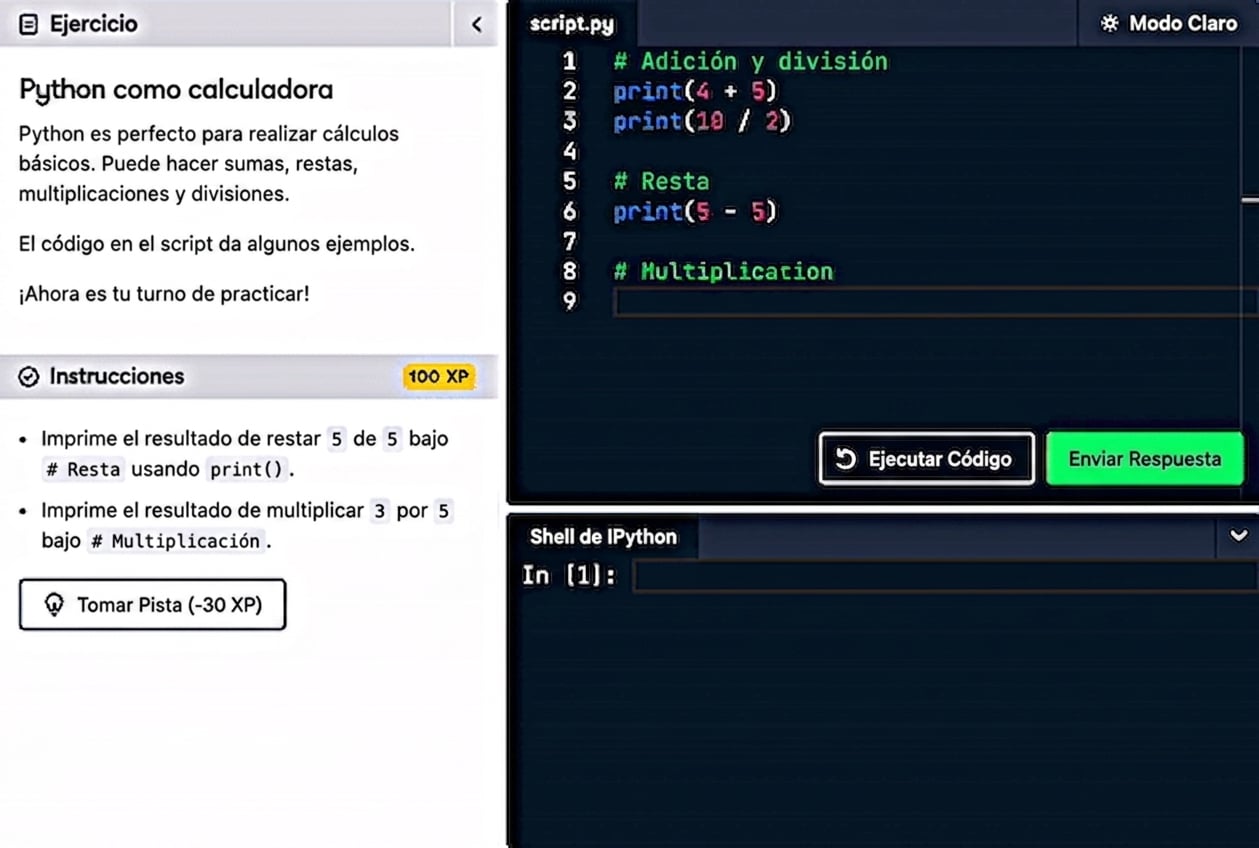Click the reset arrow icon in Ejecutar Código

pyautogui.click(x=846, y=459)
